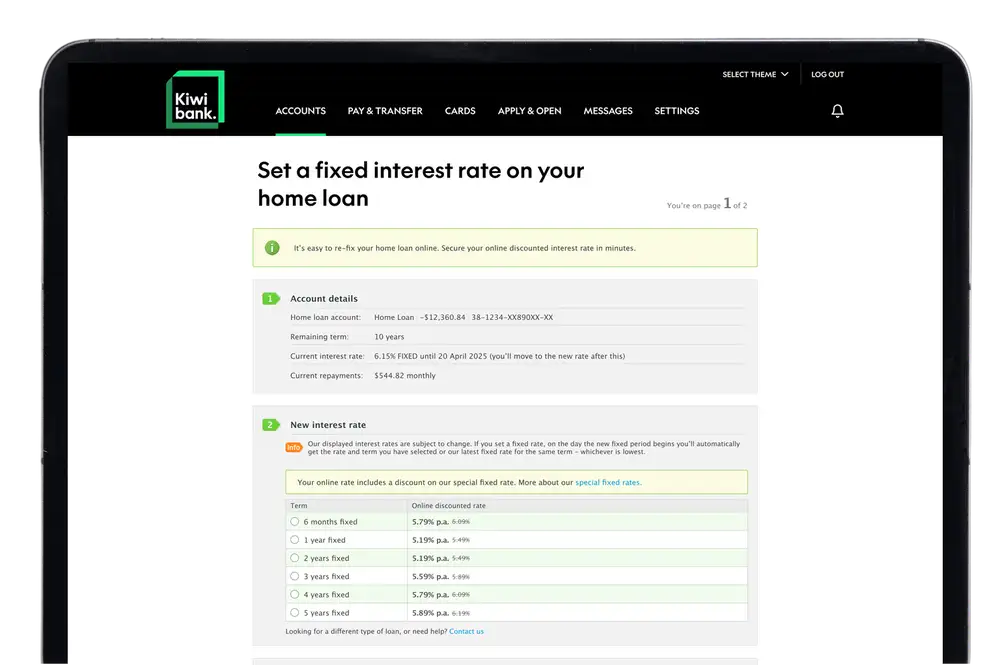The image size is (1000, 665).
Task: Click the special fixed rates link
Action: (x=610, y=482)
